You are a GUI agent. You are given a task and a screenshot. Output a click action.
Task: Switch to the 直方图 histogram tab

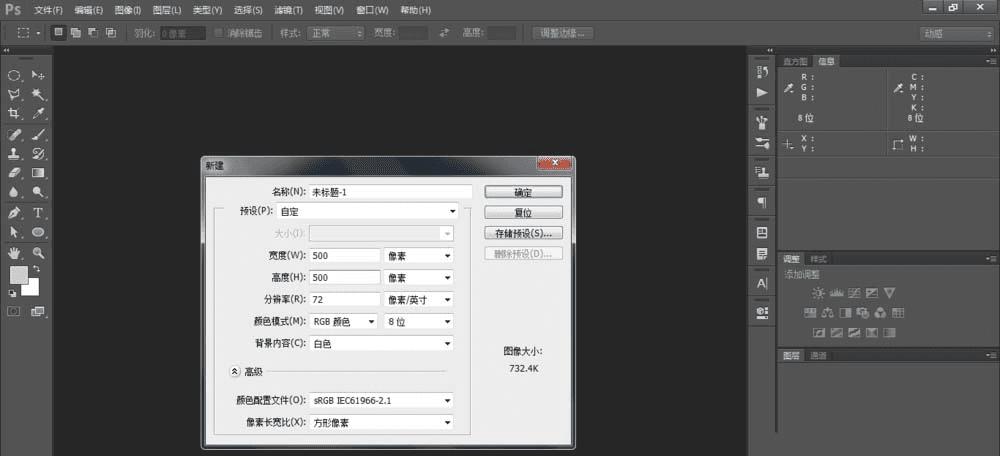click(796, 61)
